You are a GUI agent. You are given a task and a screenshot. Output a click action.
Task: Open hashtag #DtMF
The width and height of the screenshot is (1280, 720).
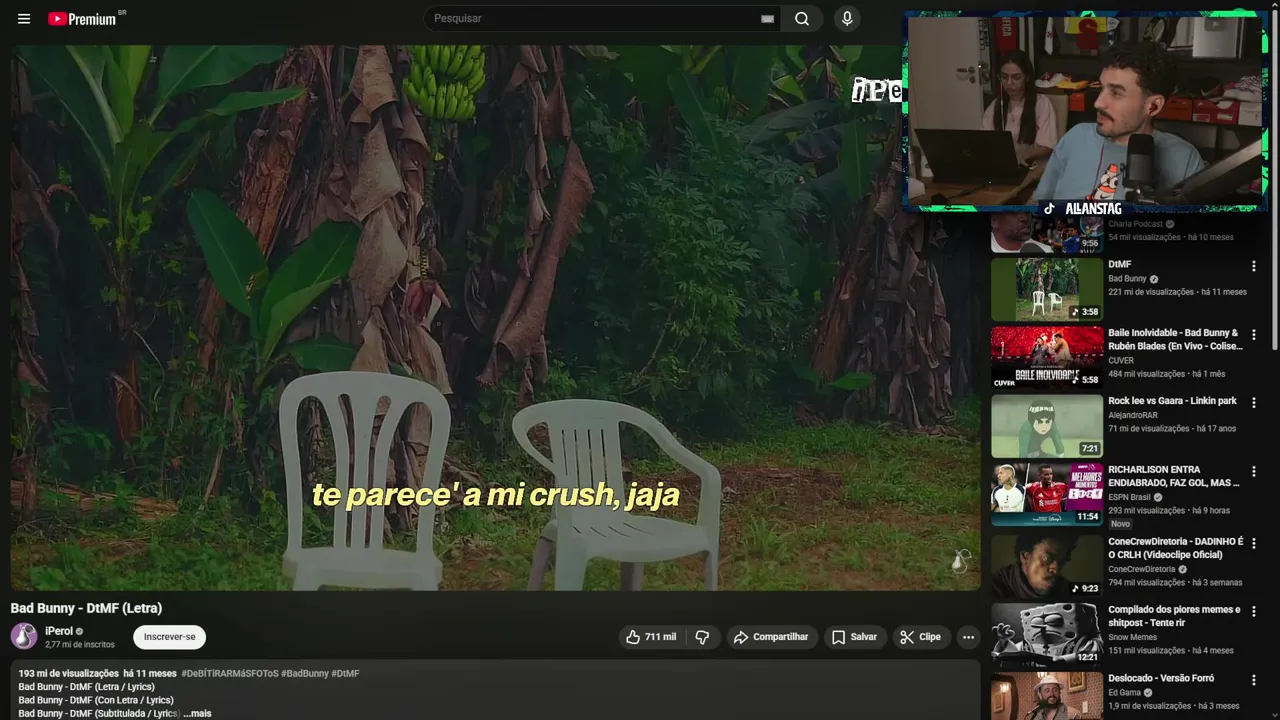click(x=345, y=673)
